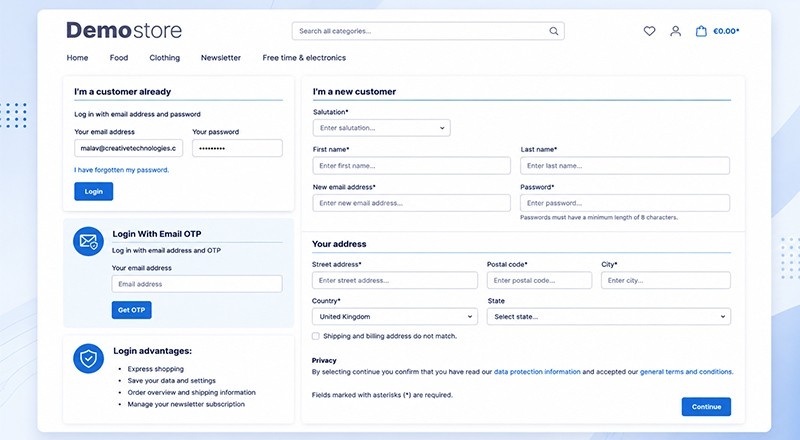Focus the new customer Password field

point(625,203)
